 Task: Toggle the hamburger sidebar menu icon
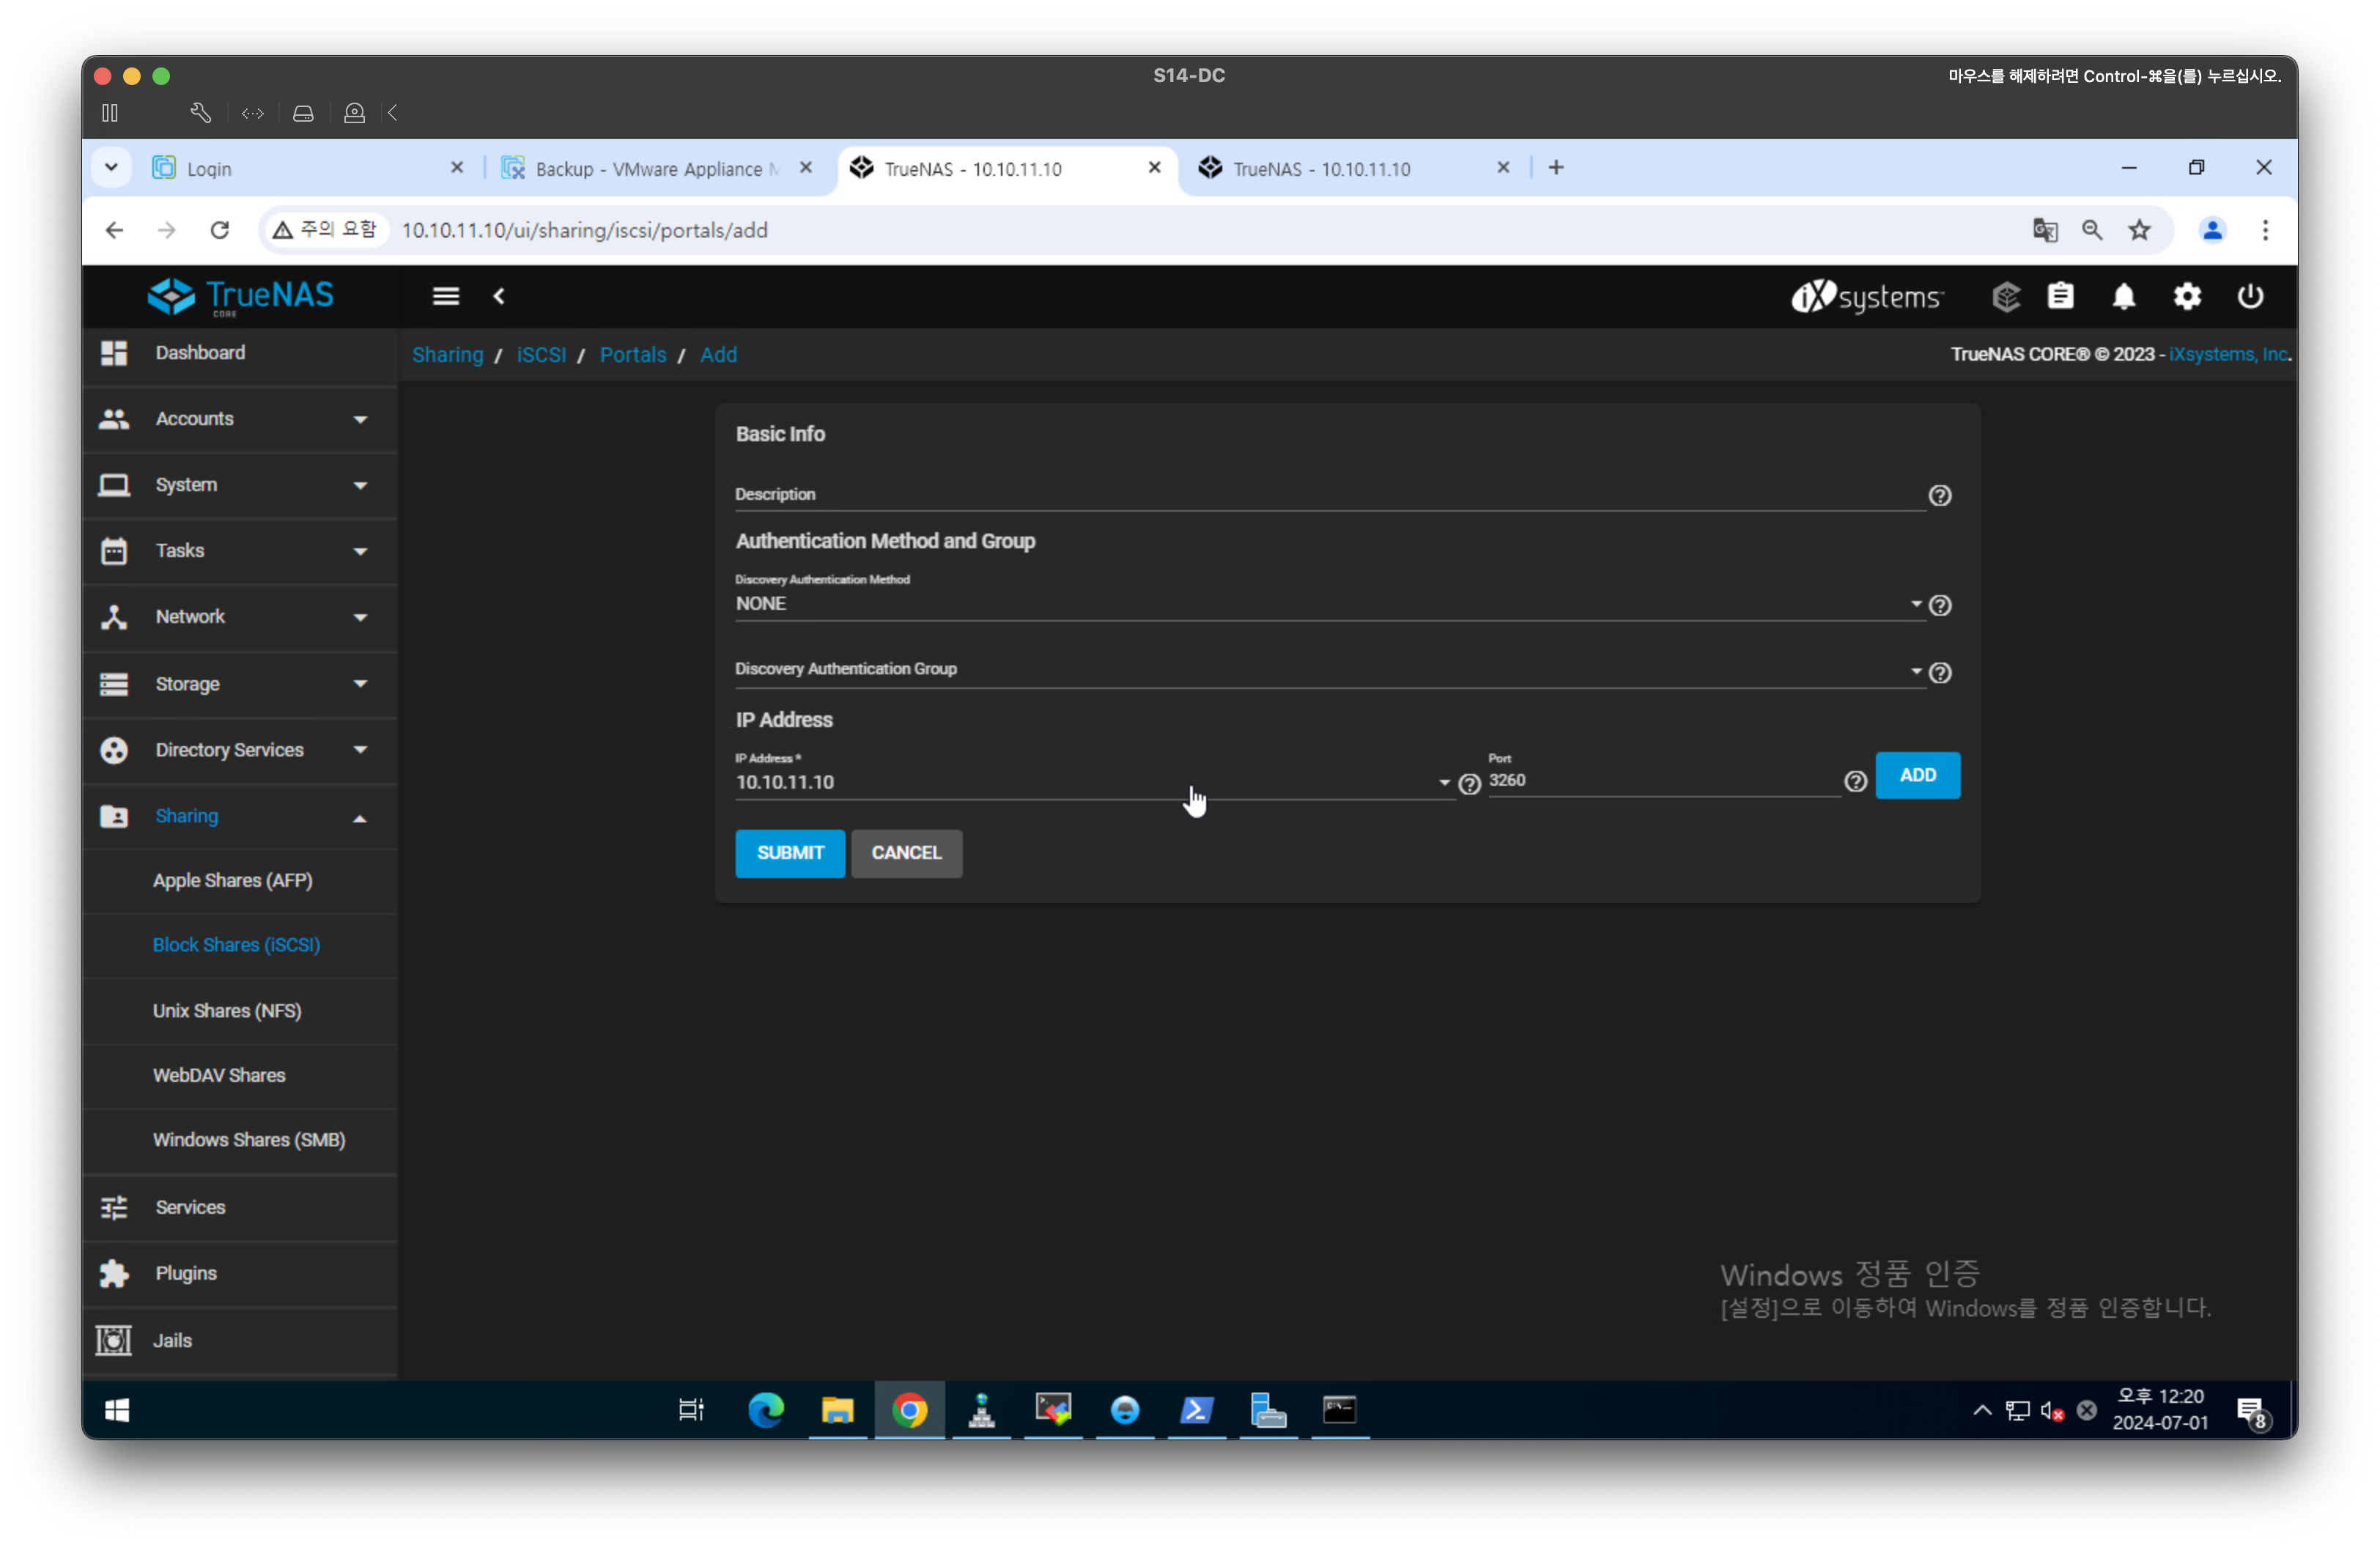click(x=446, y=296)
